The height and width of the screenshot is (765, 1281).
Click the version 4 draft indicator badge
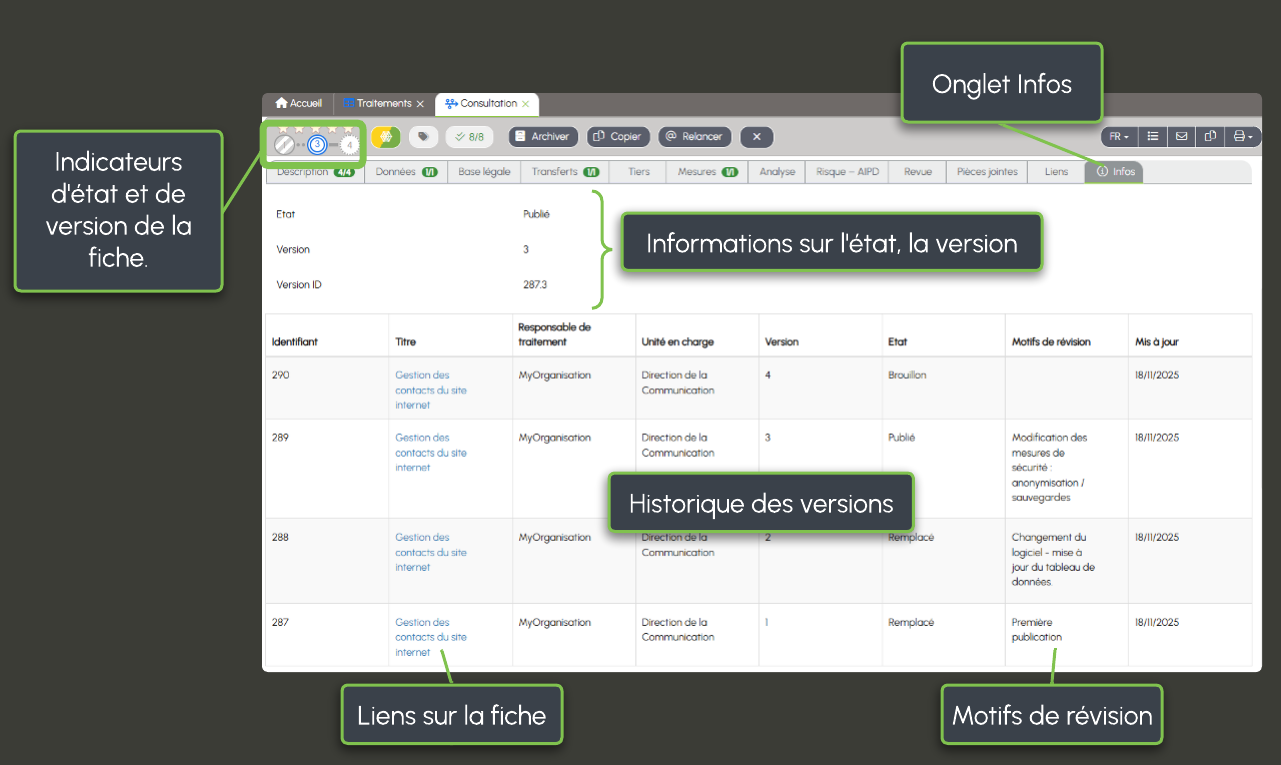click(349, 145)
